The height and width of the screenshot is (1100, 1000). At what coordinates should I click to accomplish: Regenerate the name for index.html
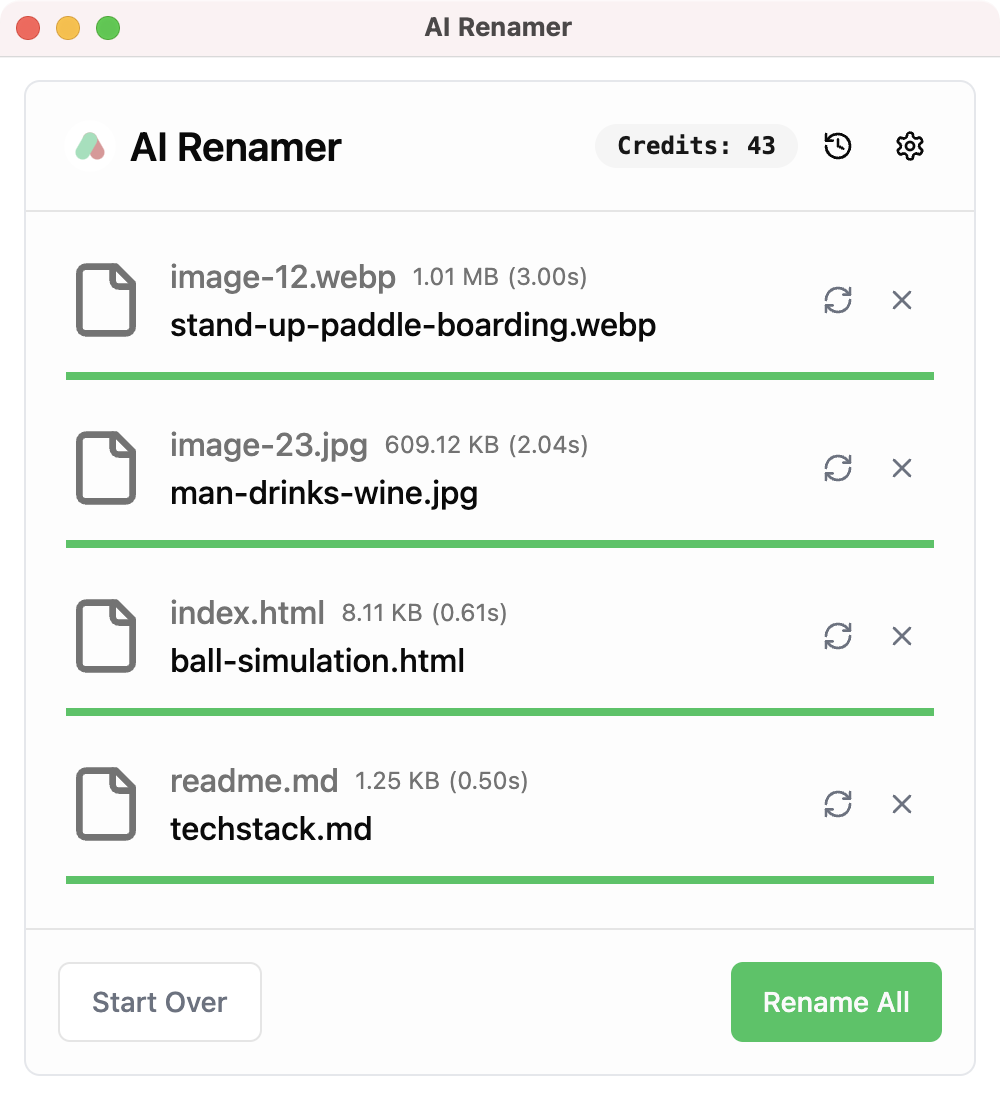click(x=840, y=636)
